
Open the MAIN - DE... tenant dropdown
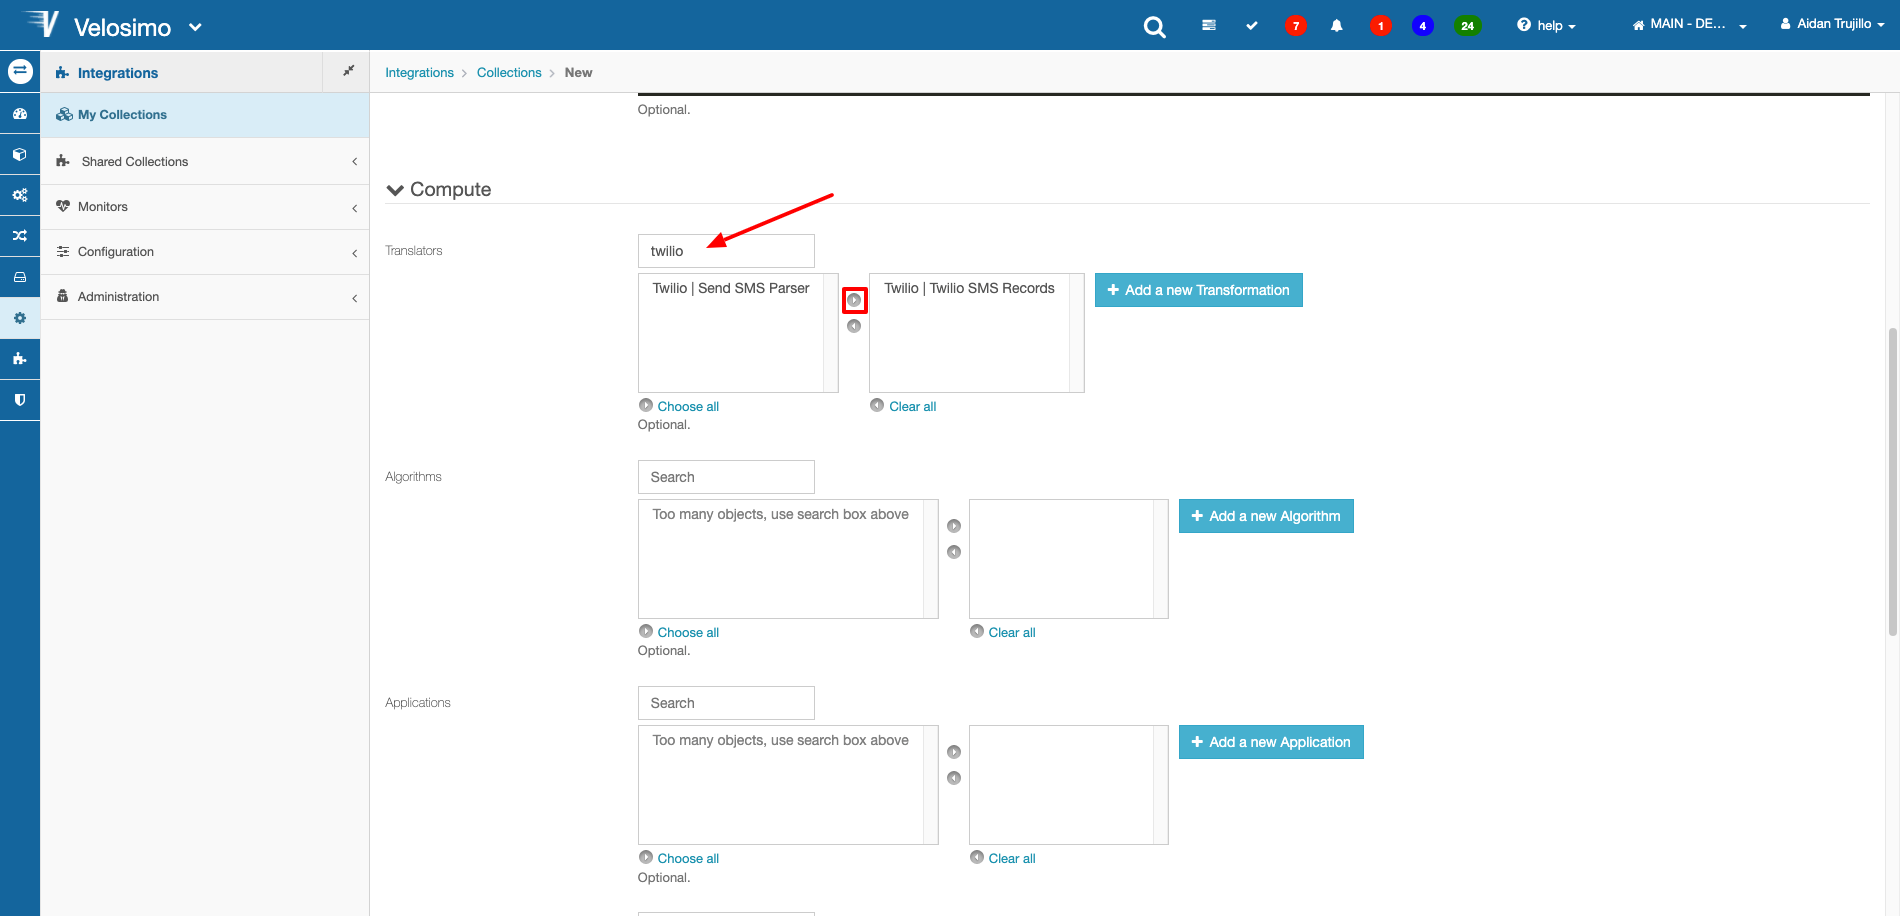(1689, 24)
